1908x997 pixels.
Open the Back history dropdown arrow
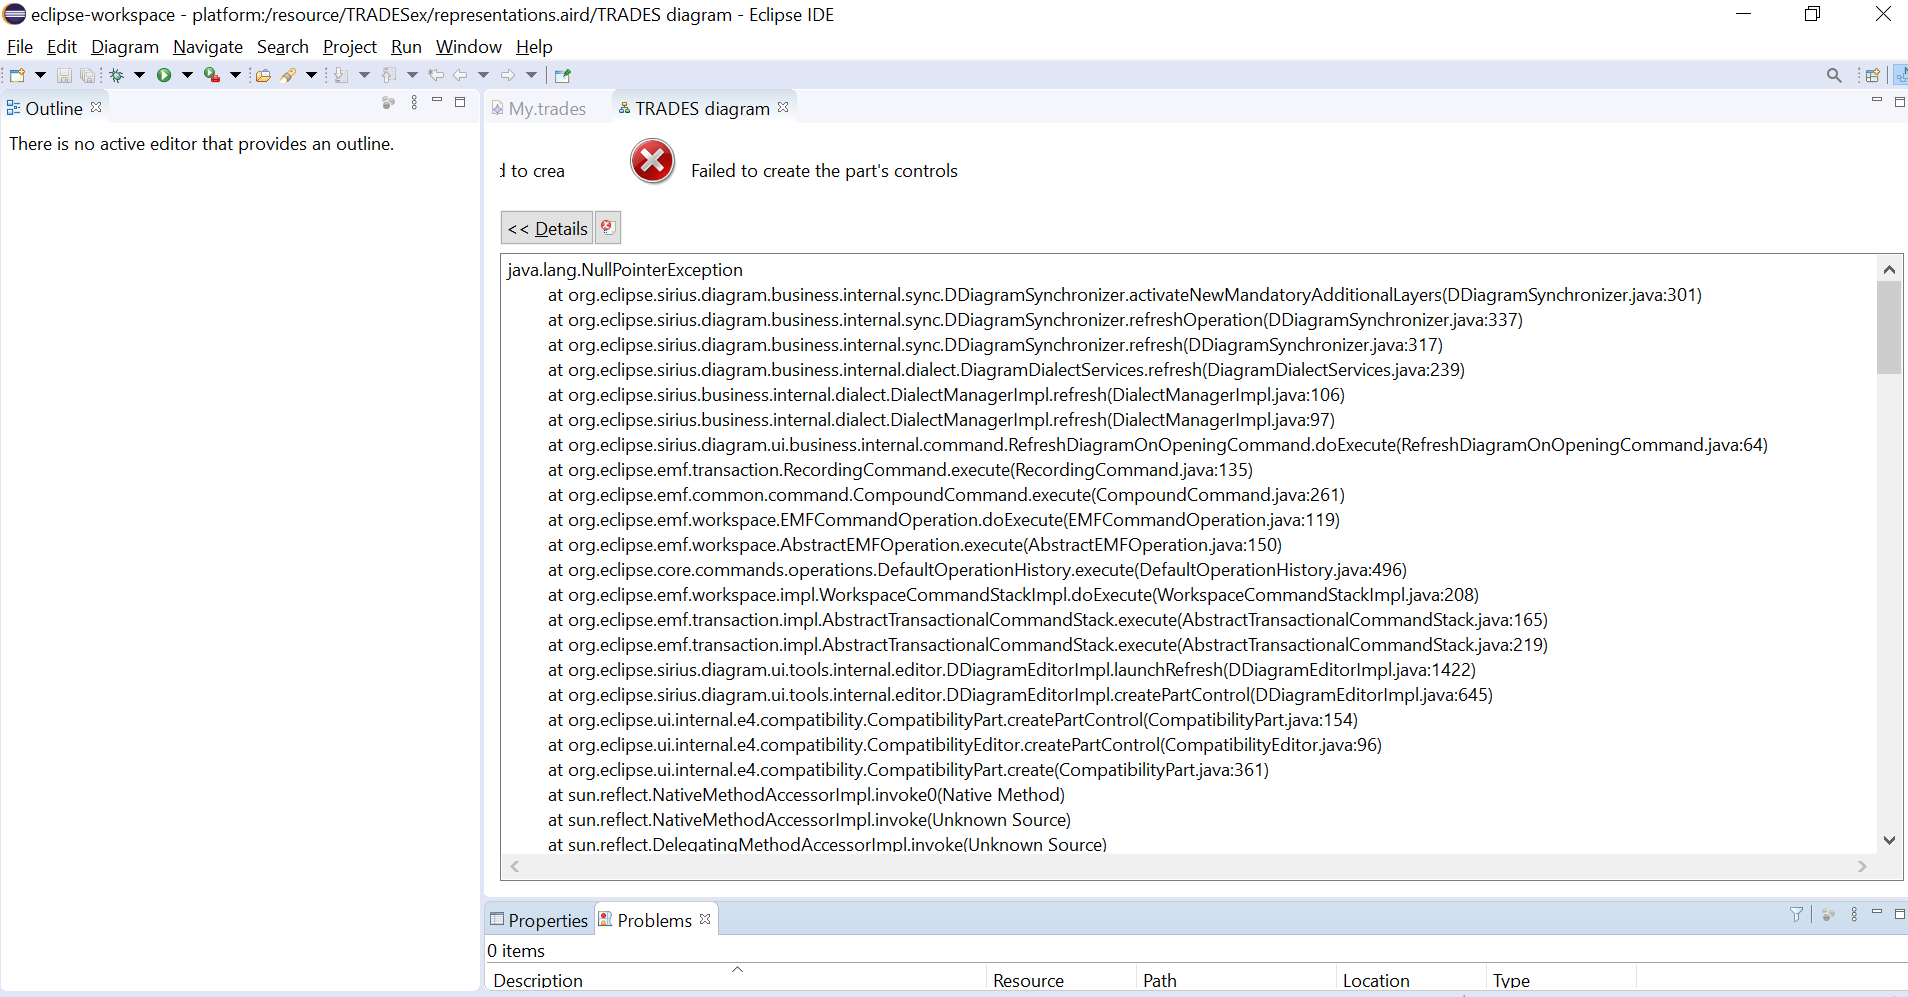(x=484, y=75)
